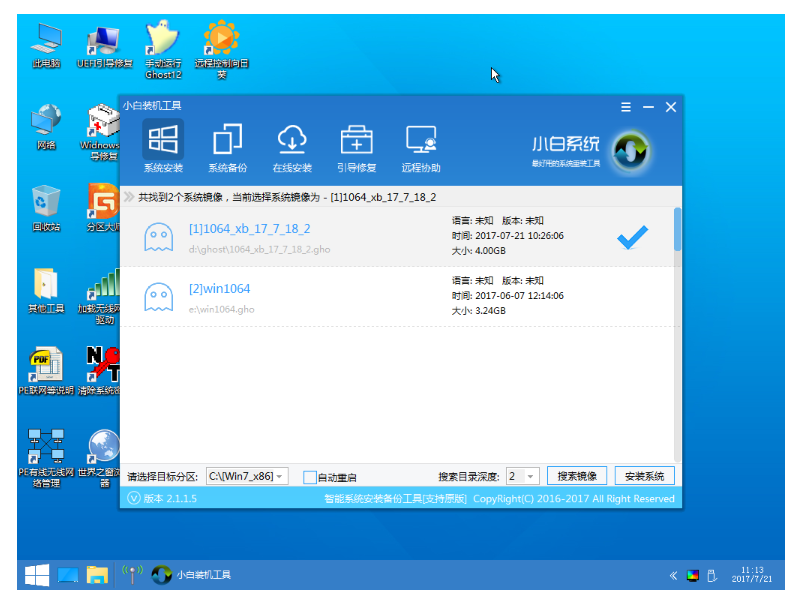Open 回收站 recycle bin

click(x=46, y=208)
